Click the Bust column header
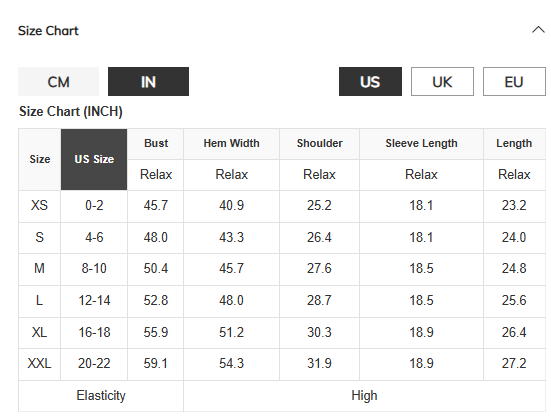This screenshot has width=551, height=419. pos(156,143)
